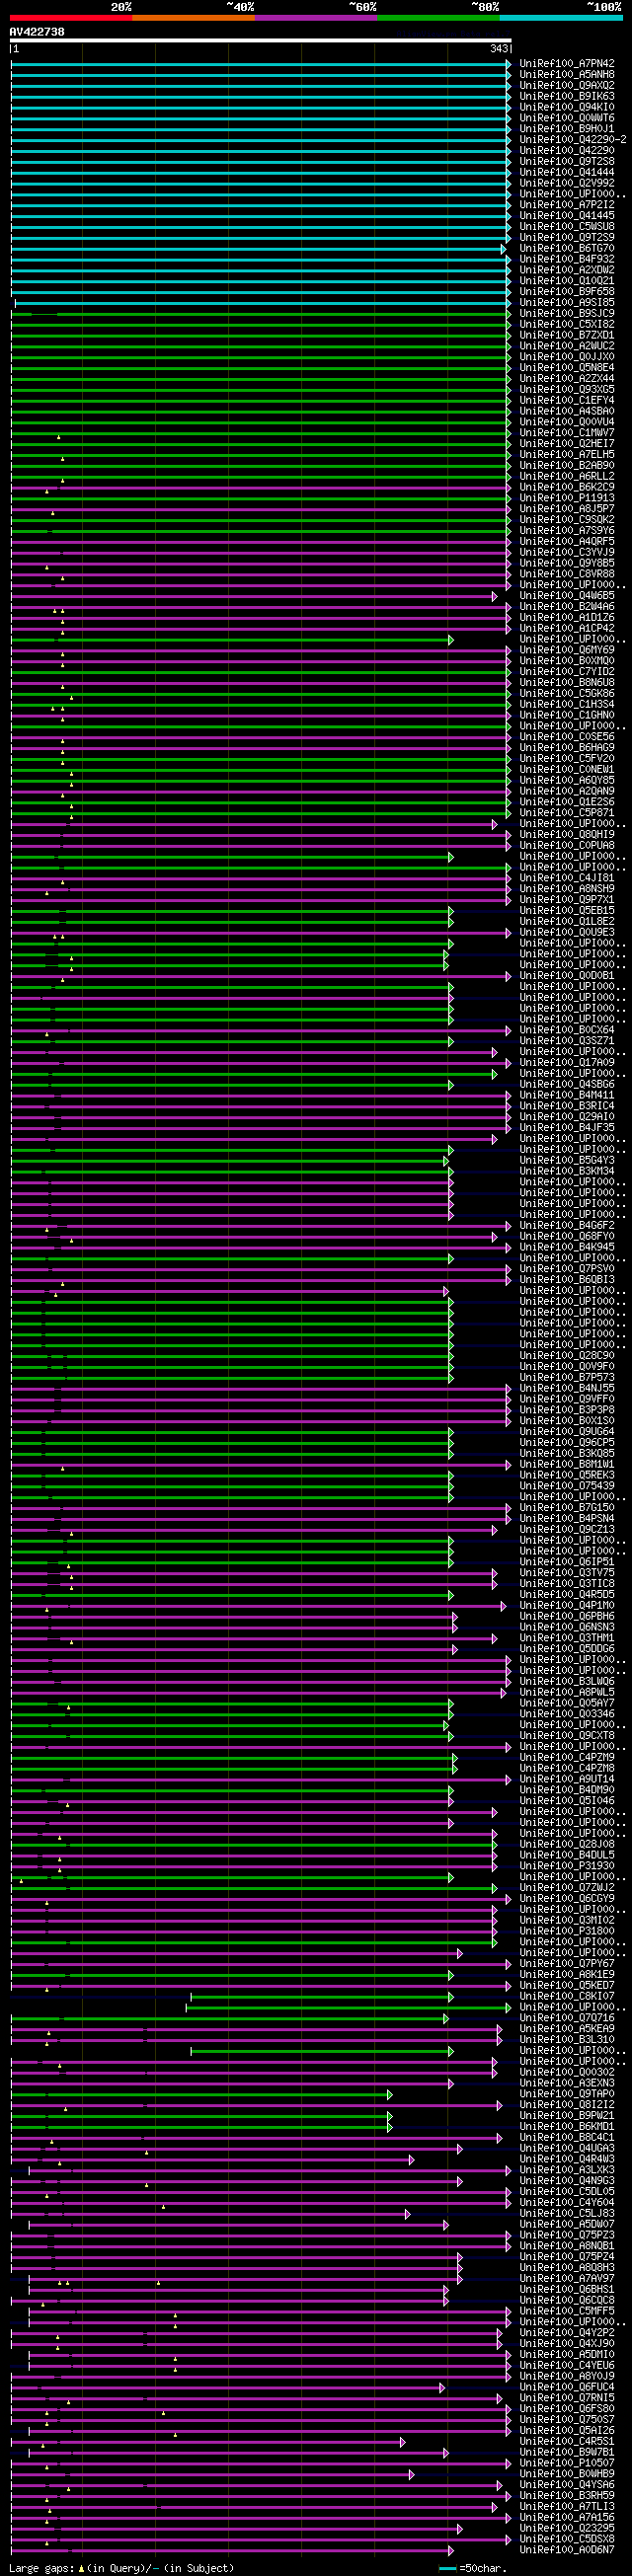Click the cyan ~100% identity legend segment
632x2576 pixels.
560,18
